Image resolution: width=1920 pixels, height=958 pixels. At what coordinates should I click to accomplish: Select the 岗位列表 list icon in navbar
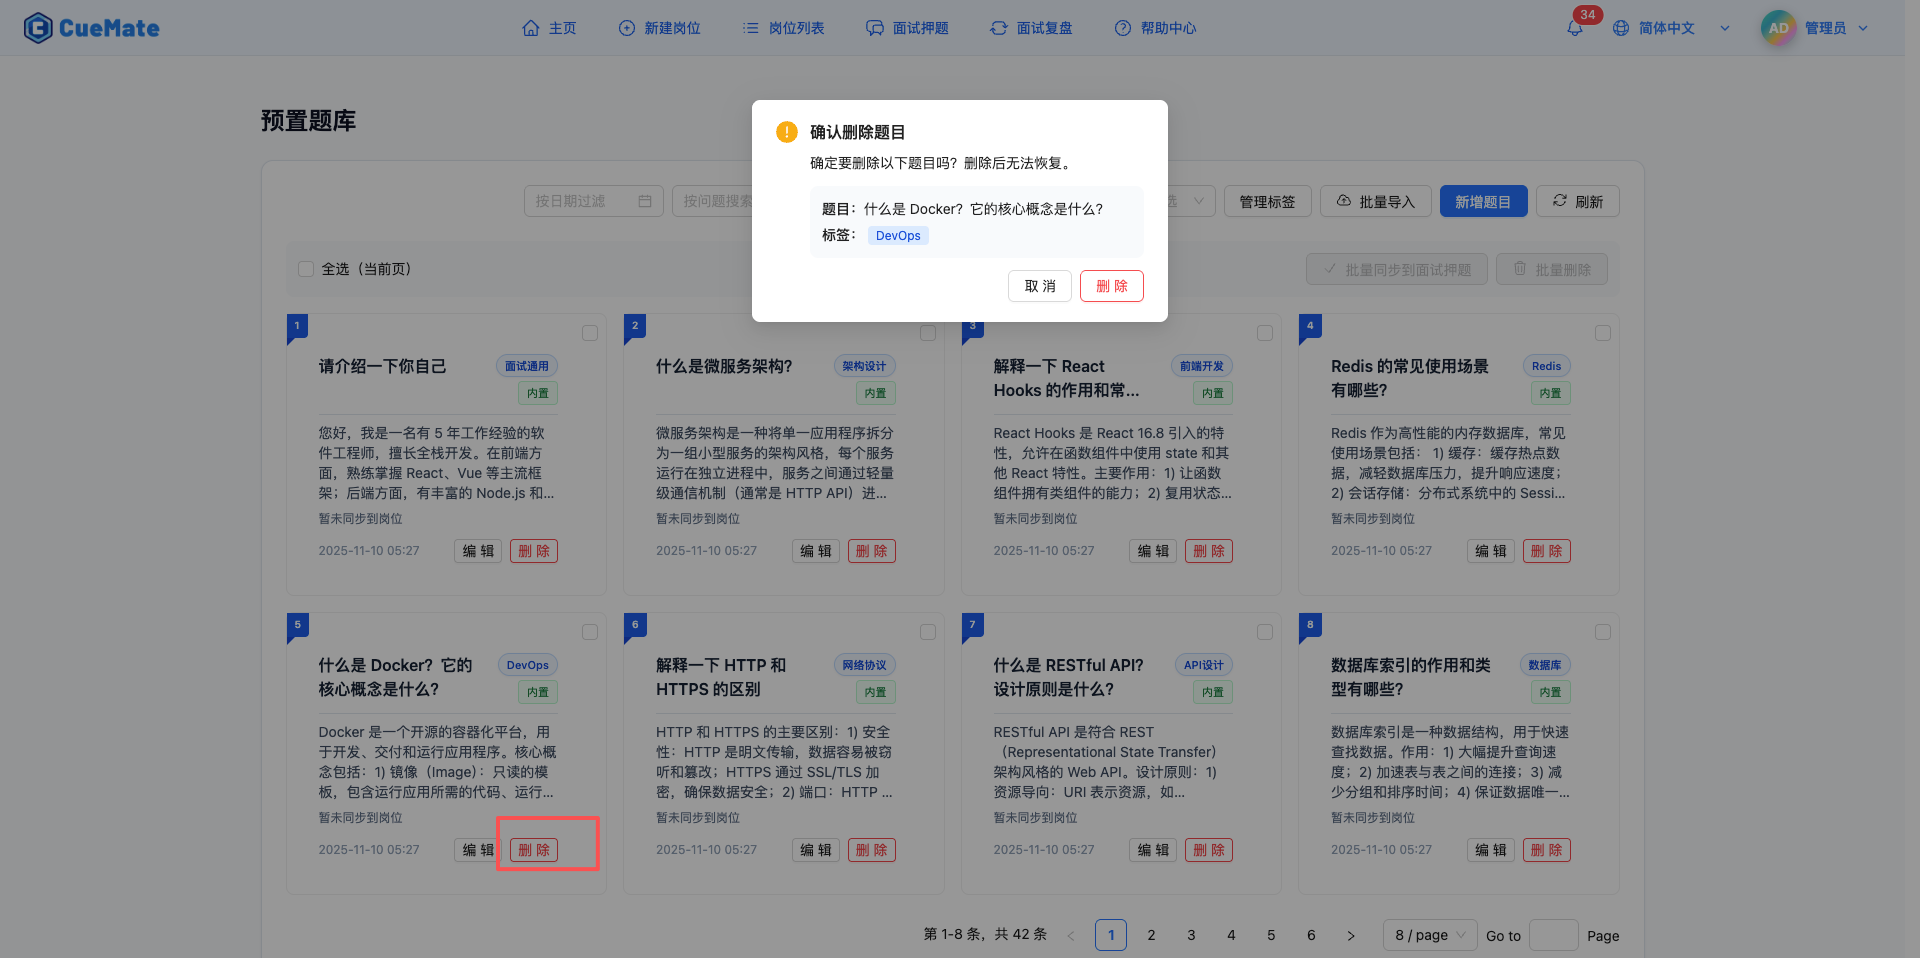[748, 28]
